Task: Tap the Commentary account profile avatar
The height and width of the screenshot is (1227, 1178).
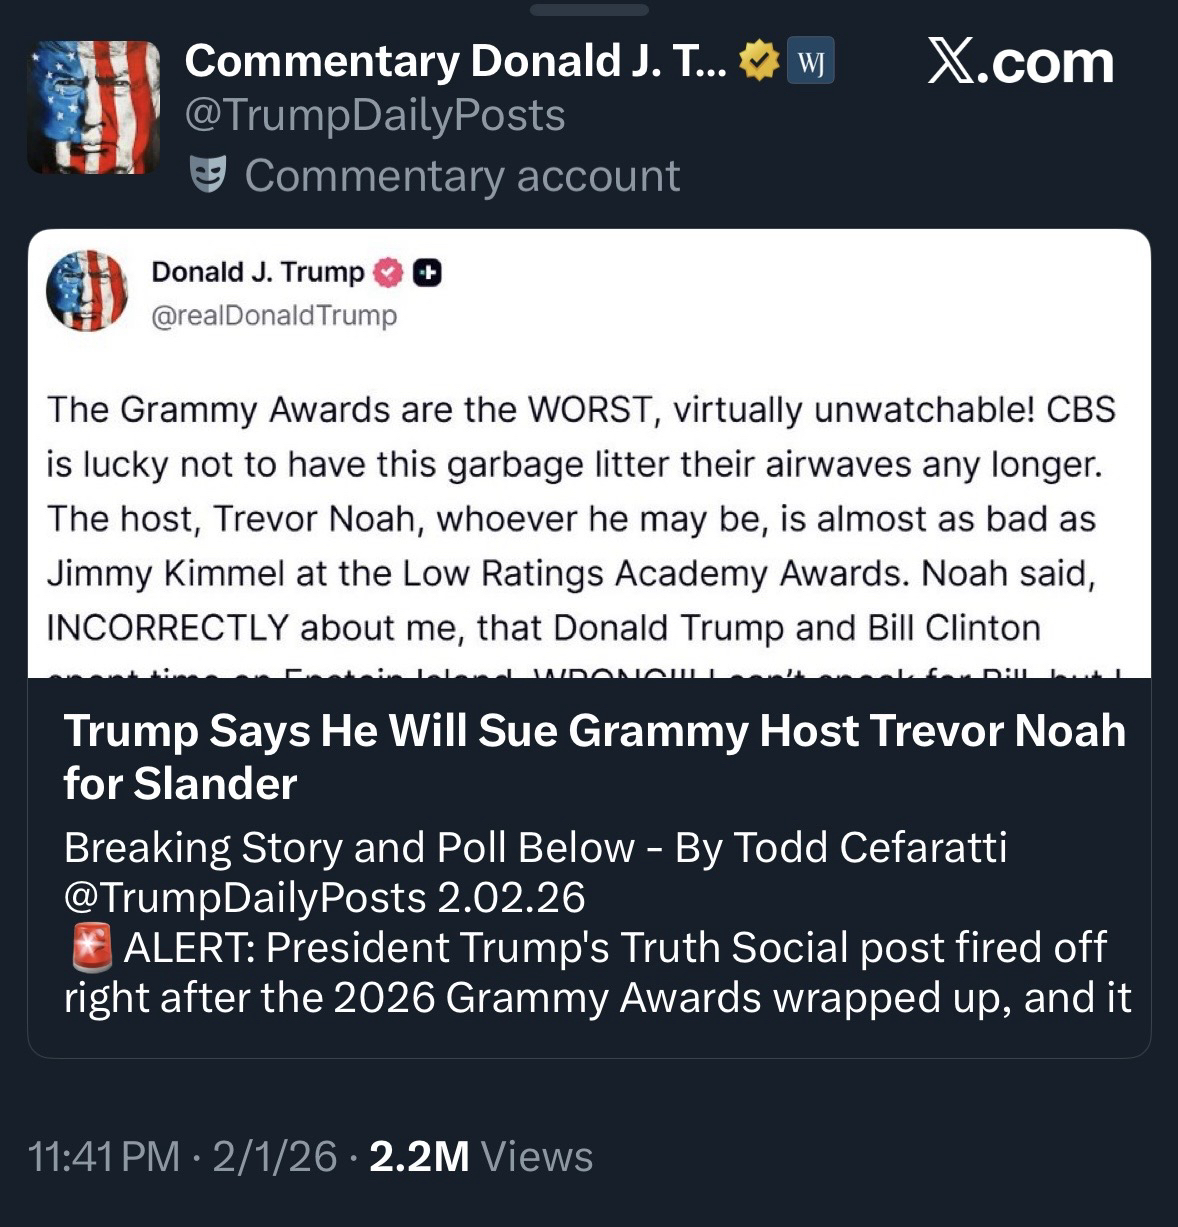Action: pyautogui.click(x=93, y=107)
